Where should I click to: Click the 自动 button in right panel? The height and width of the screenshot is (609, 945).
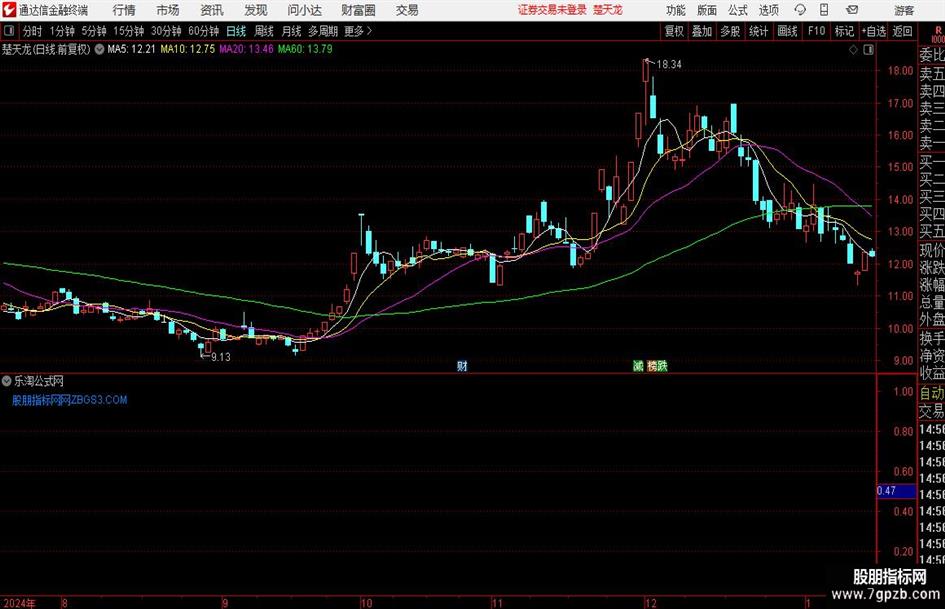coord(932,393)
